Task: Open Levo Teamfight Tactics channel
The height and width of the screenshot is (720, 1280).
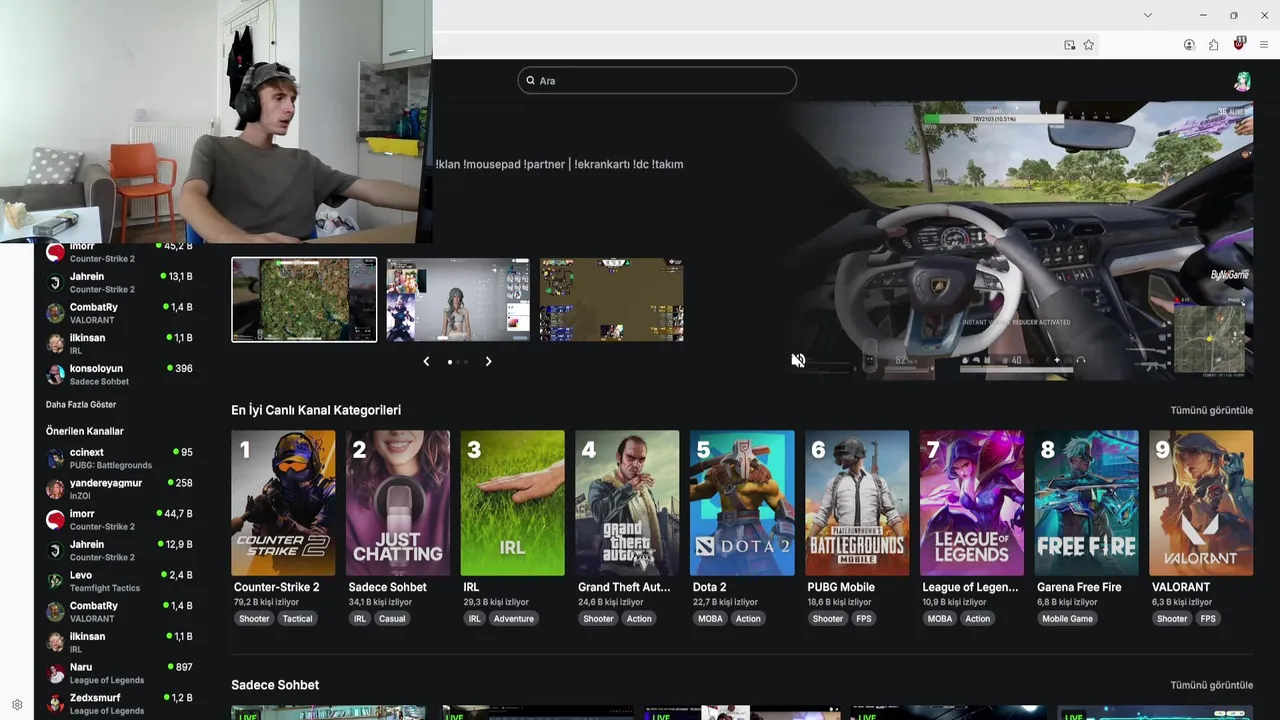Action: 119,581
